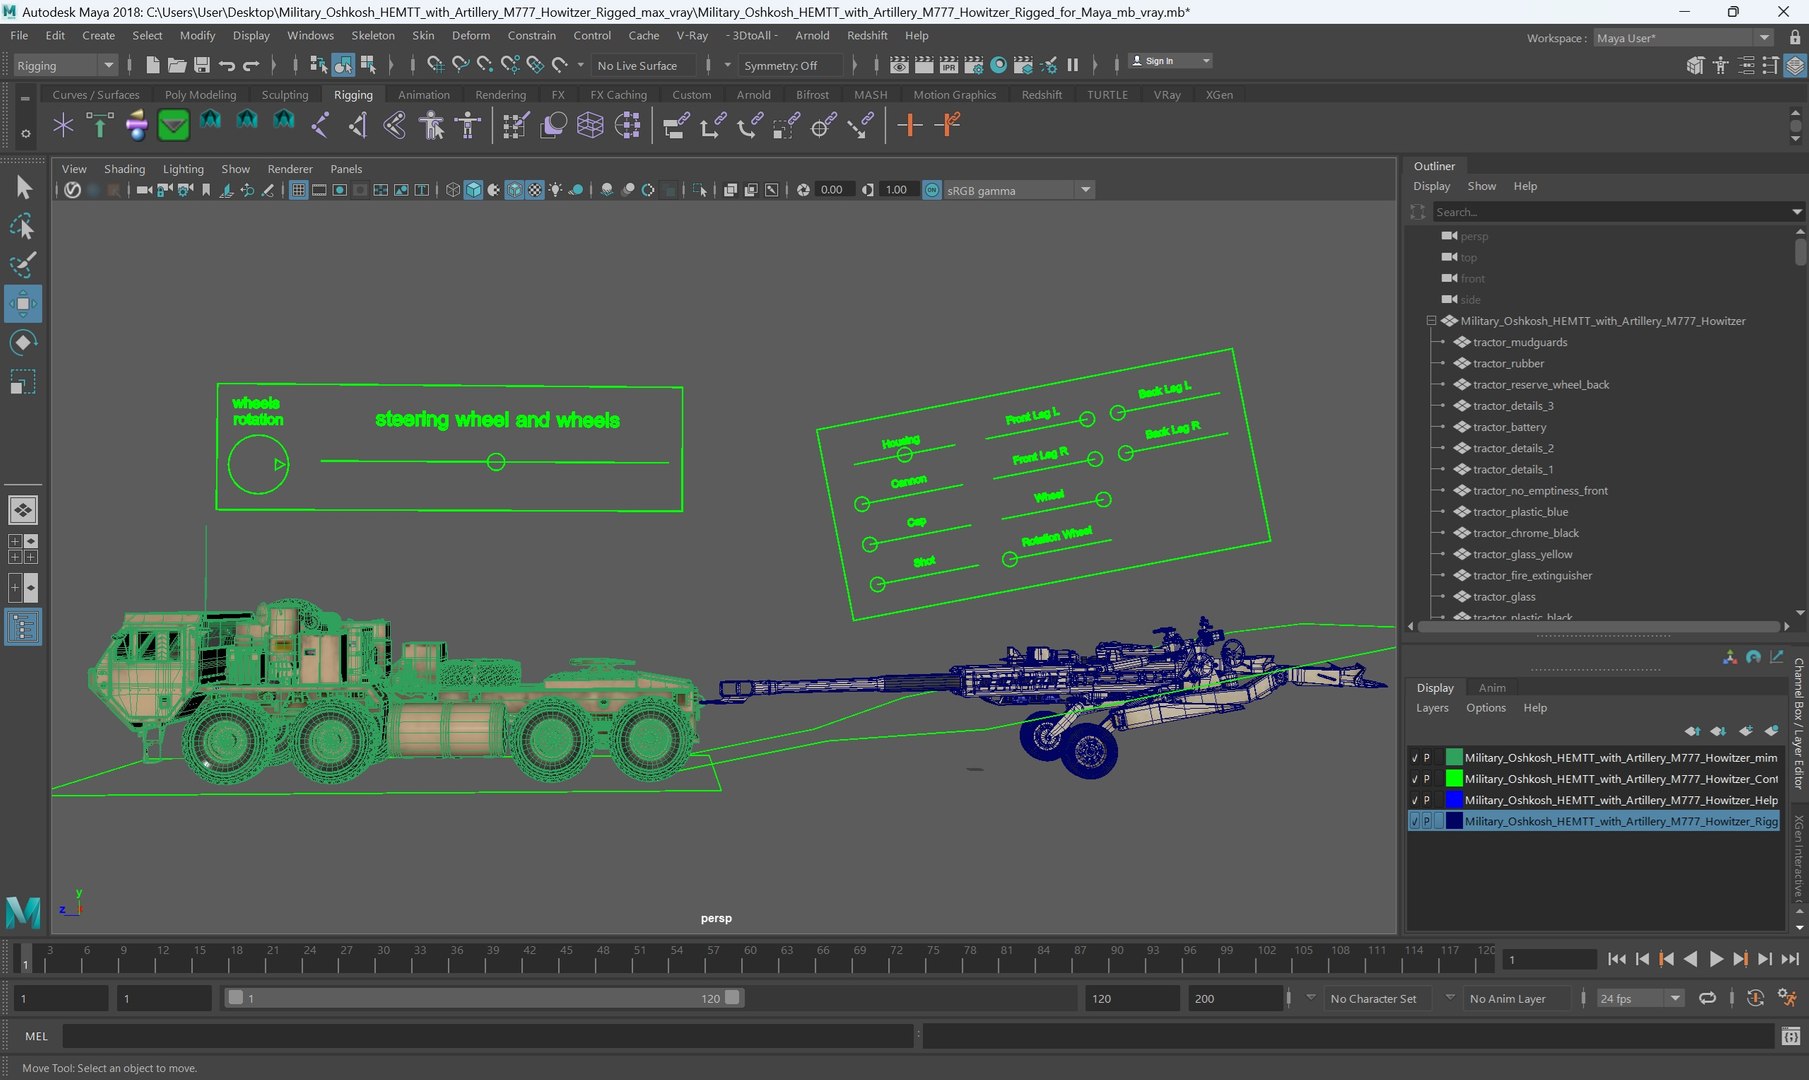Toggle visibility of the _Cont layer

[1414, 779]
